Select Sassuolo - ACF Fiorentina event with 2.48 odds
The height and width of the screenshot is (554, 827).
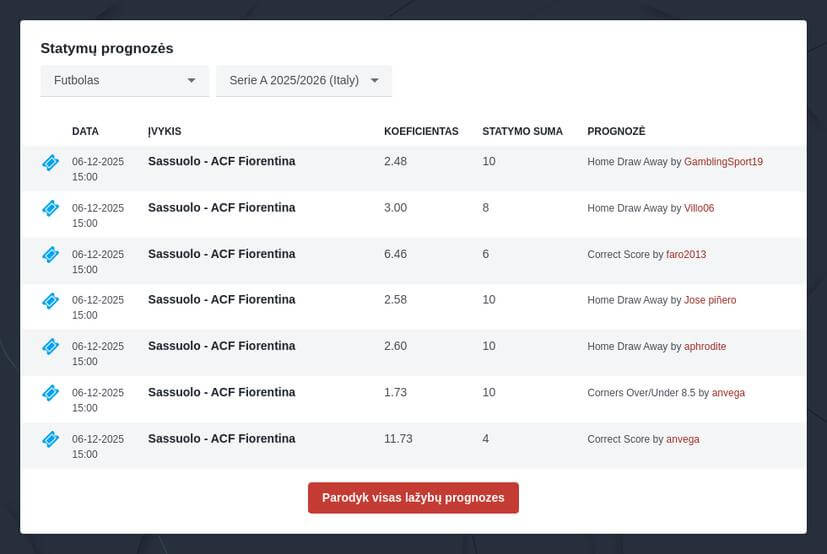point(221,161)
